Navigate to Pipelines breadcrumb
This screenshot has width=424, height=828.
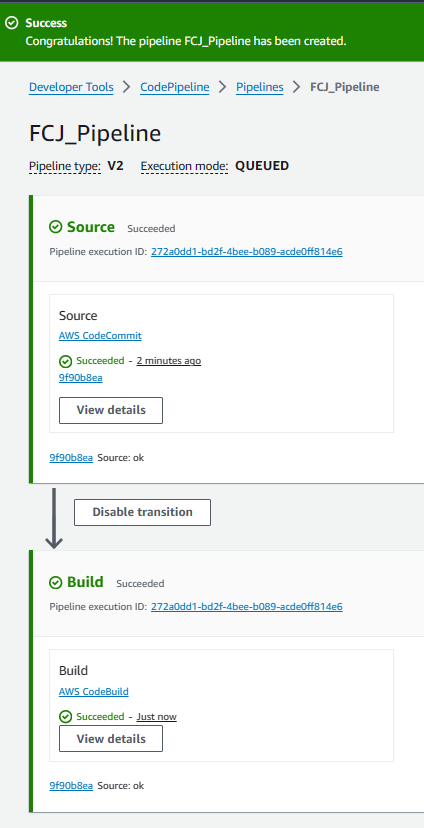(x=259, y=87)
